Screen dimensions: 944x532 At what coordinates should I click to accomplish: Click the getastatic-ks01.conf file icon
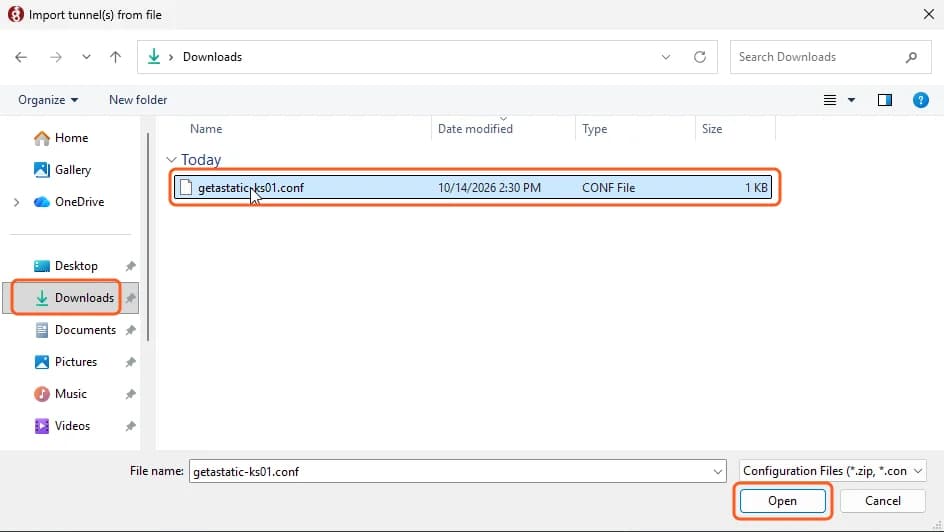pyautogui.click(x=186, y=188)
